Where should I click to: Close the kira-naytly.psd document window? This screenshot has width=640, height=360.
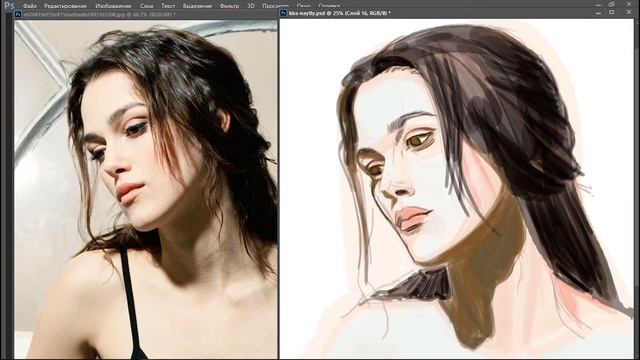click(629, 13)
